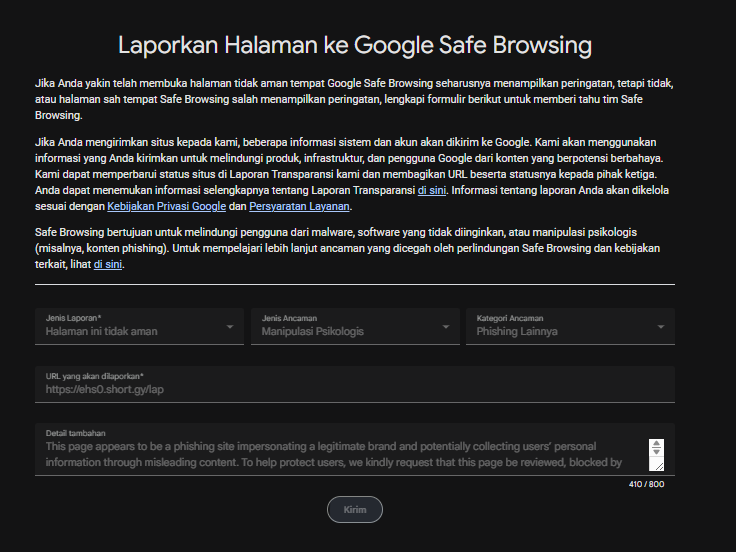
Task: Open the Jenis Ancaman dropdown
Action: 355,327
